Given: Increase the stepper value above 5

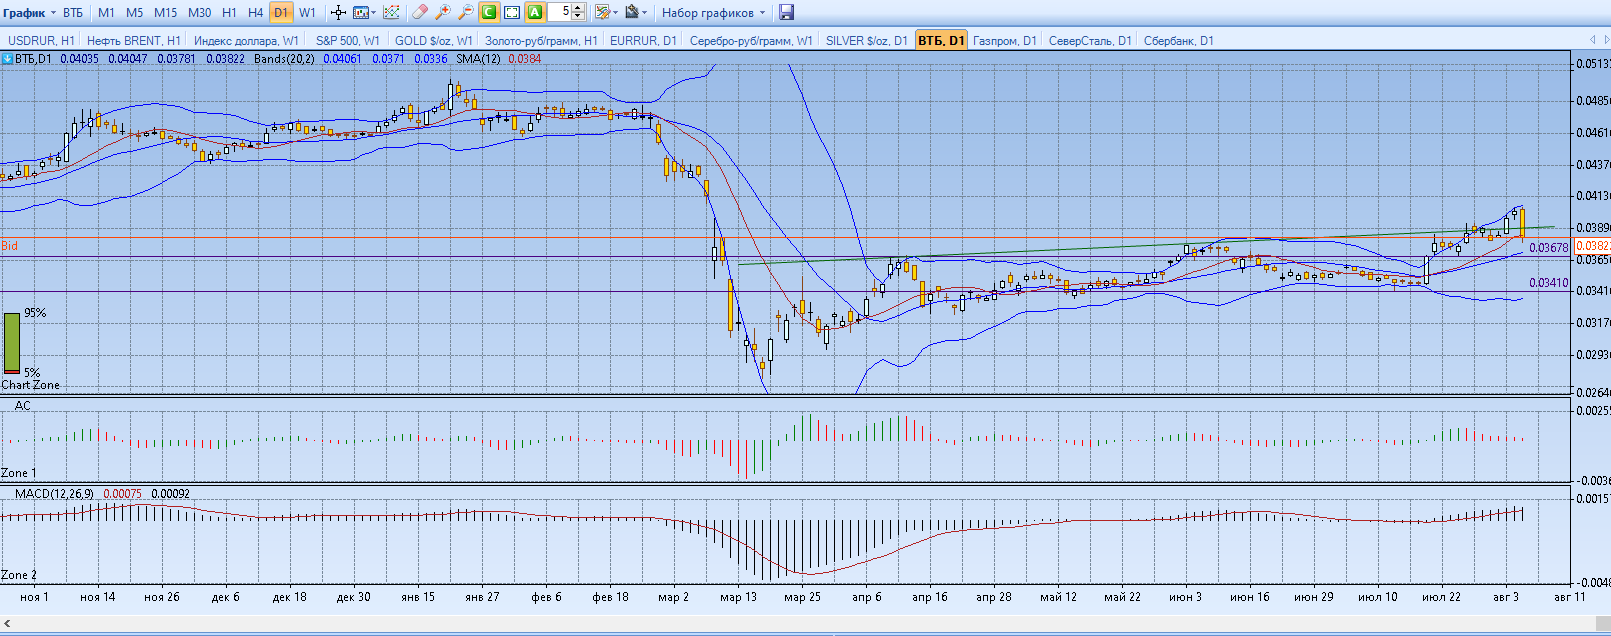Looking at the screenshot, I should [x=578, y=9].
